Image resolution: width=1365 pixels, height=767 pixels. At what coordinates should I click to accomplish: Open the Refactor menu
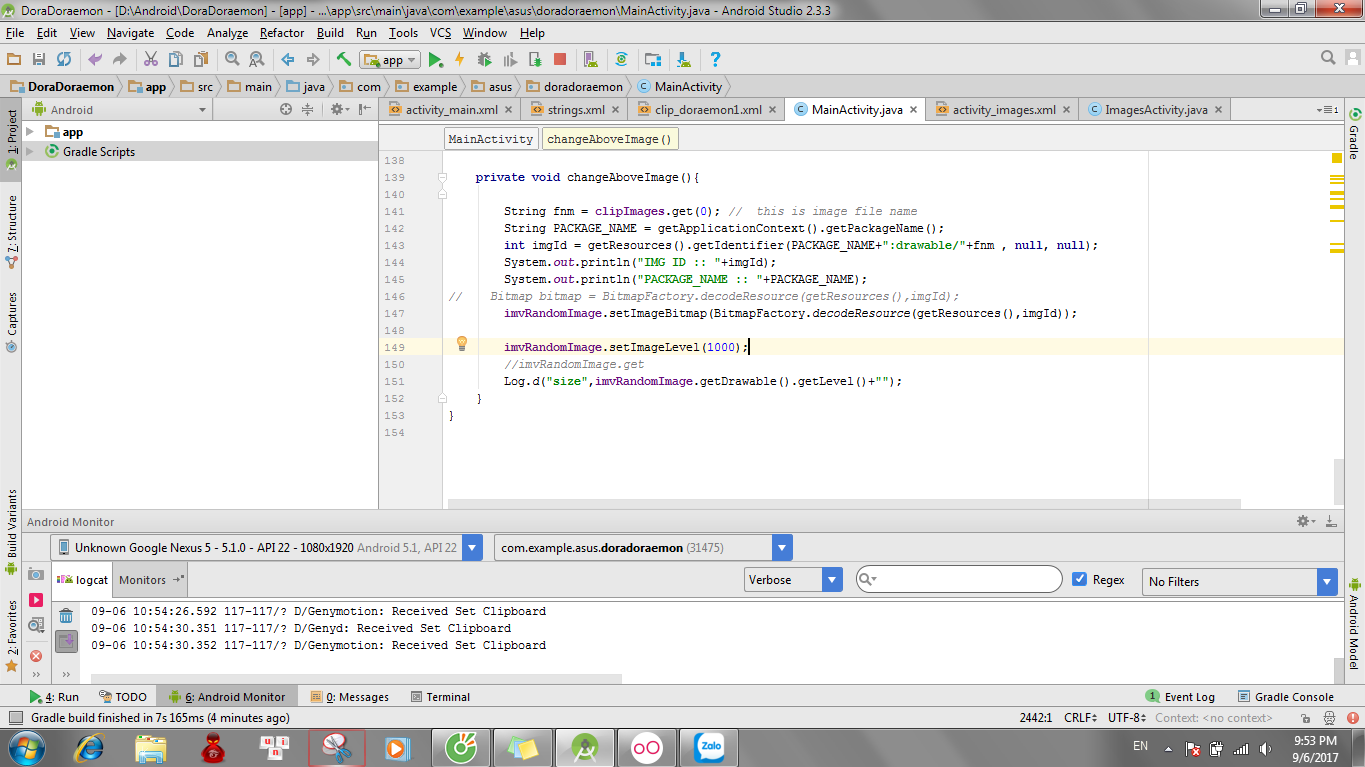tap(282, 33)
